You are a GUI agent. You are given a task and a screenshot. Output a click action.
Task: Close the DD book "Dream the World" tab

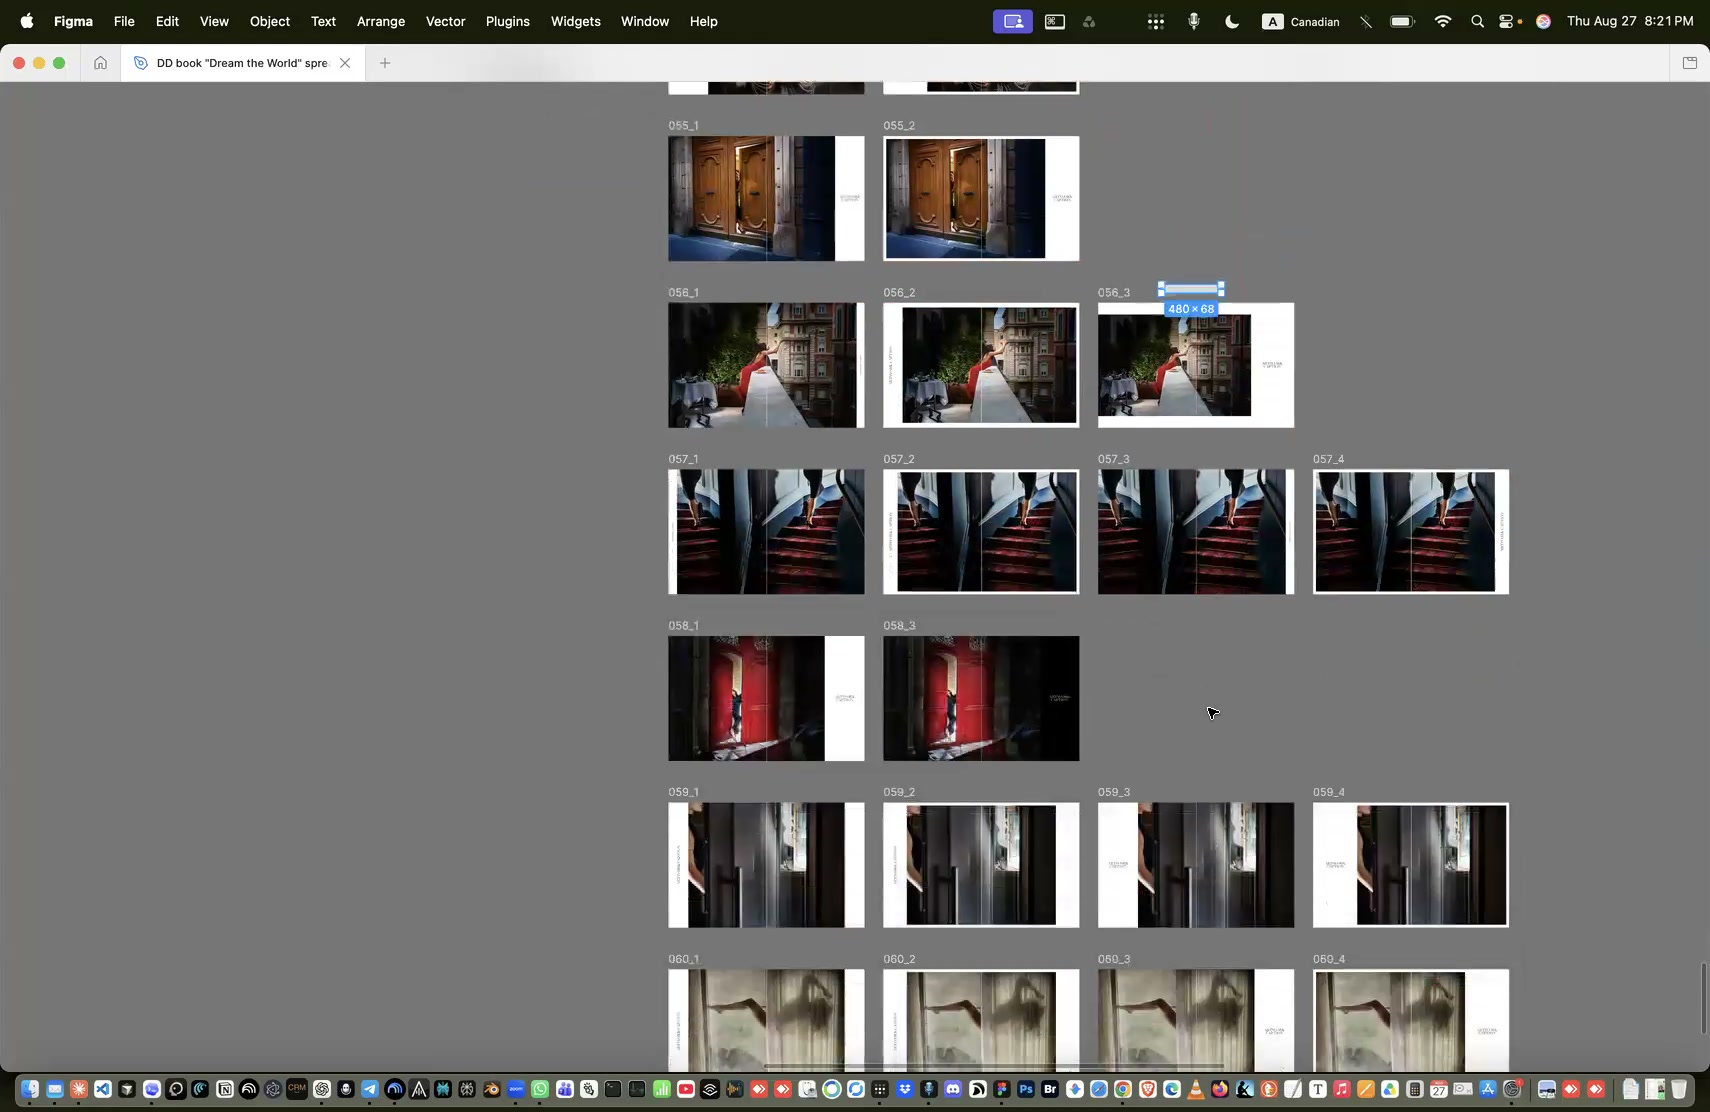click(x=345, y=63)
